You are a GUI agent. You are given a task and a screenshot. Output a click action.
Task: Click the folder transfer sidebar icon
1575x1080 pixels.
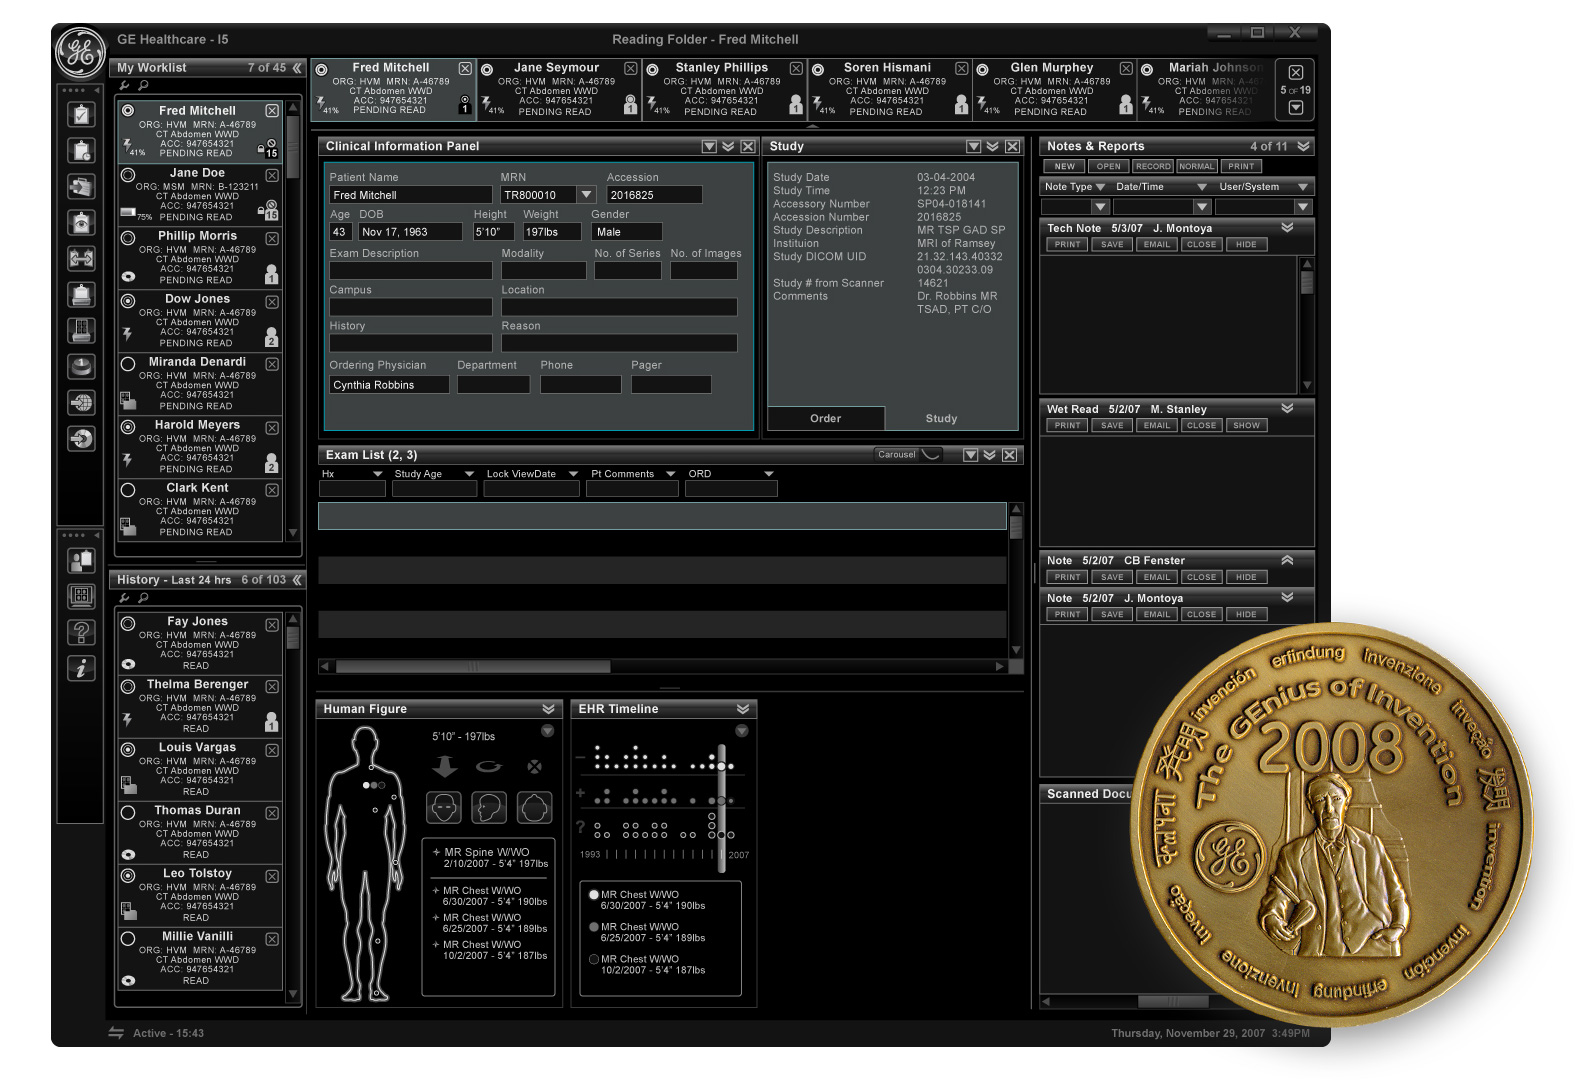coord(81,186)
